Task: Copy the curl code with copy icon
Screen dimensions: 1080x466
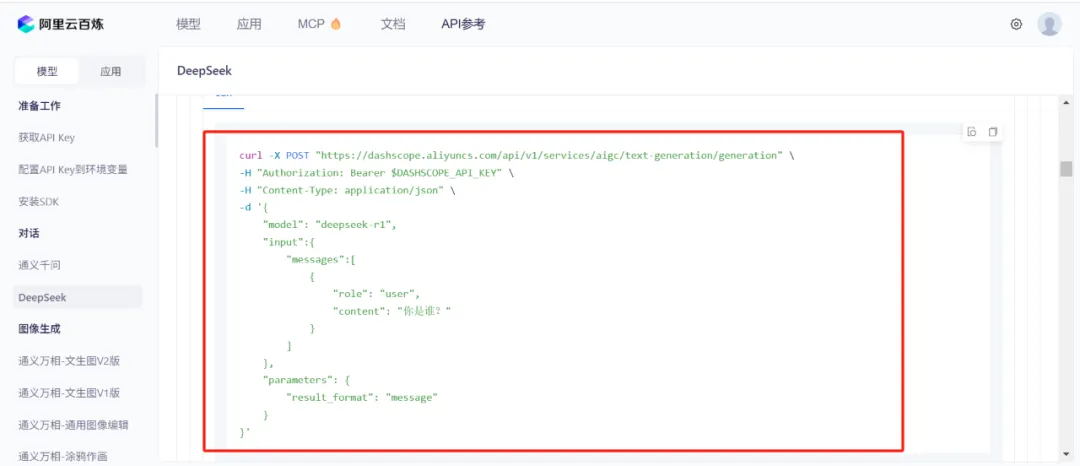Action: [993, 131]
